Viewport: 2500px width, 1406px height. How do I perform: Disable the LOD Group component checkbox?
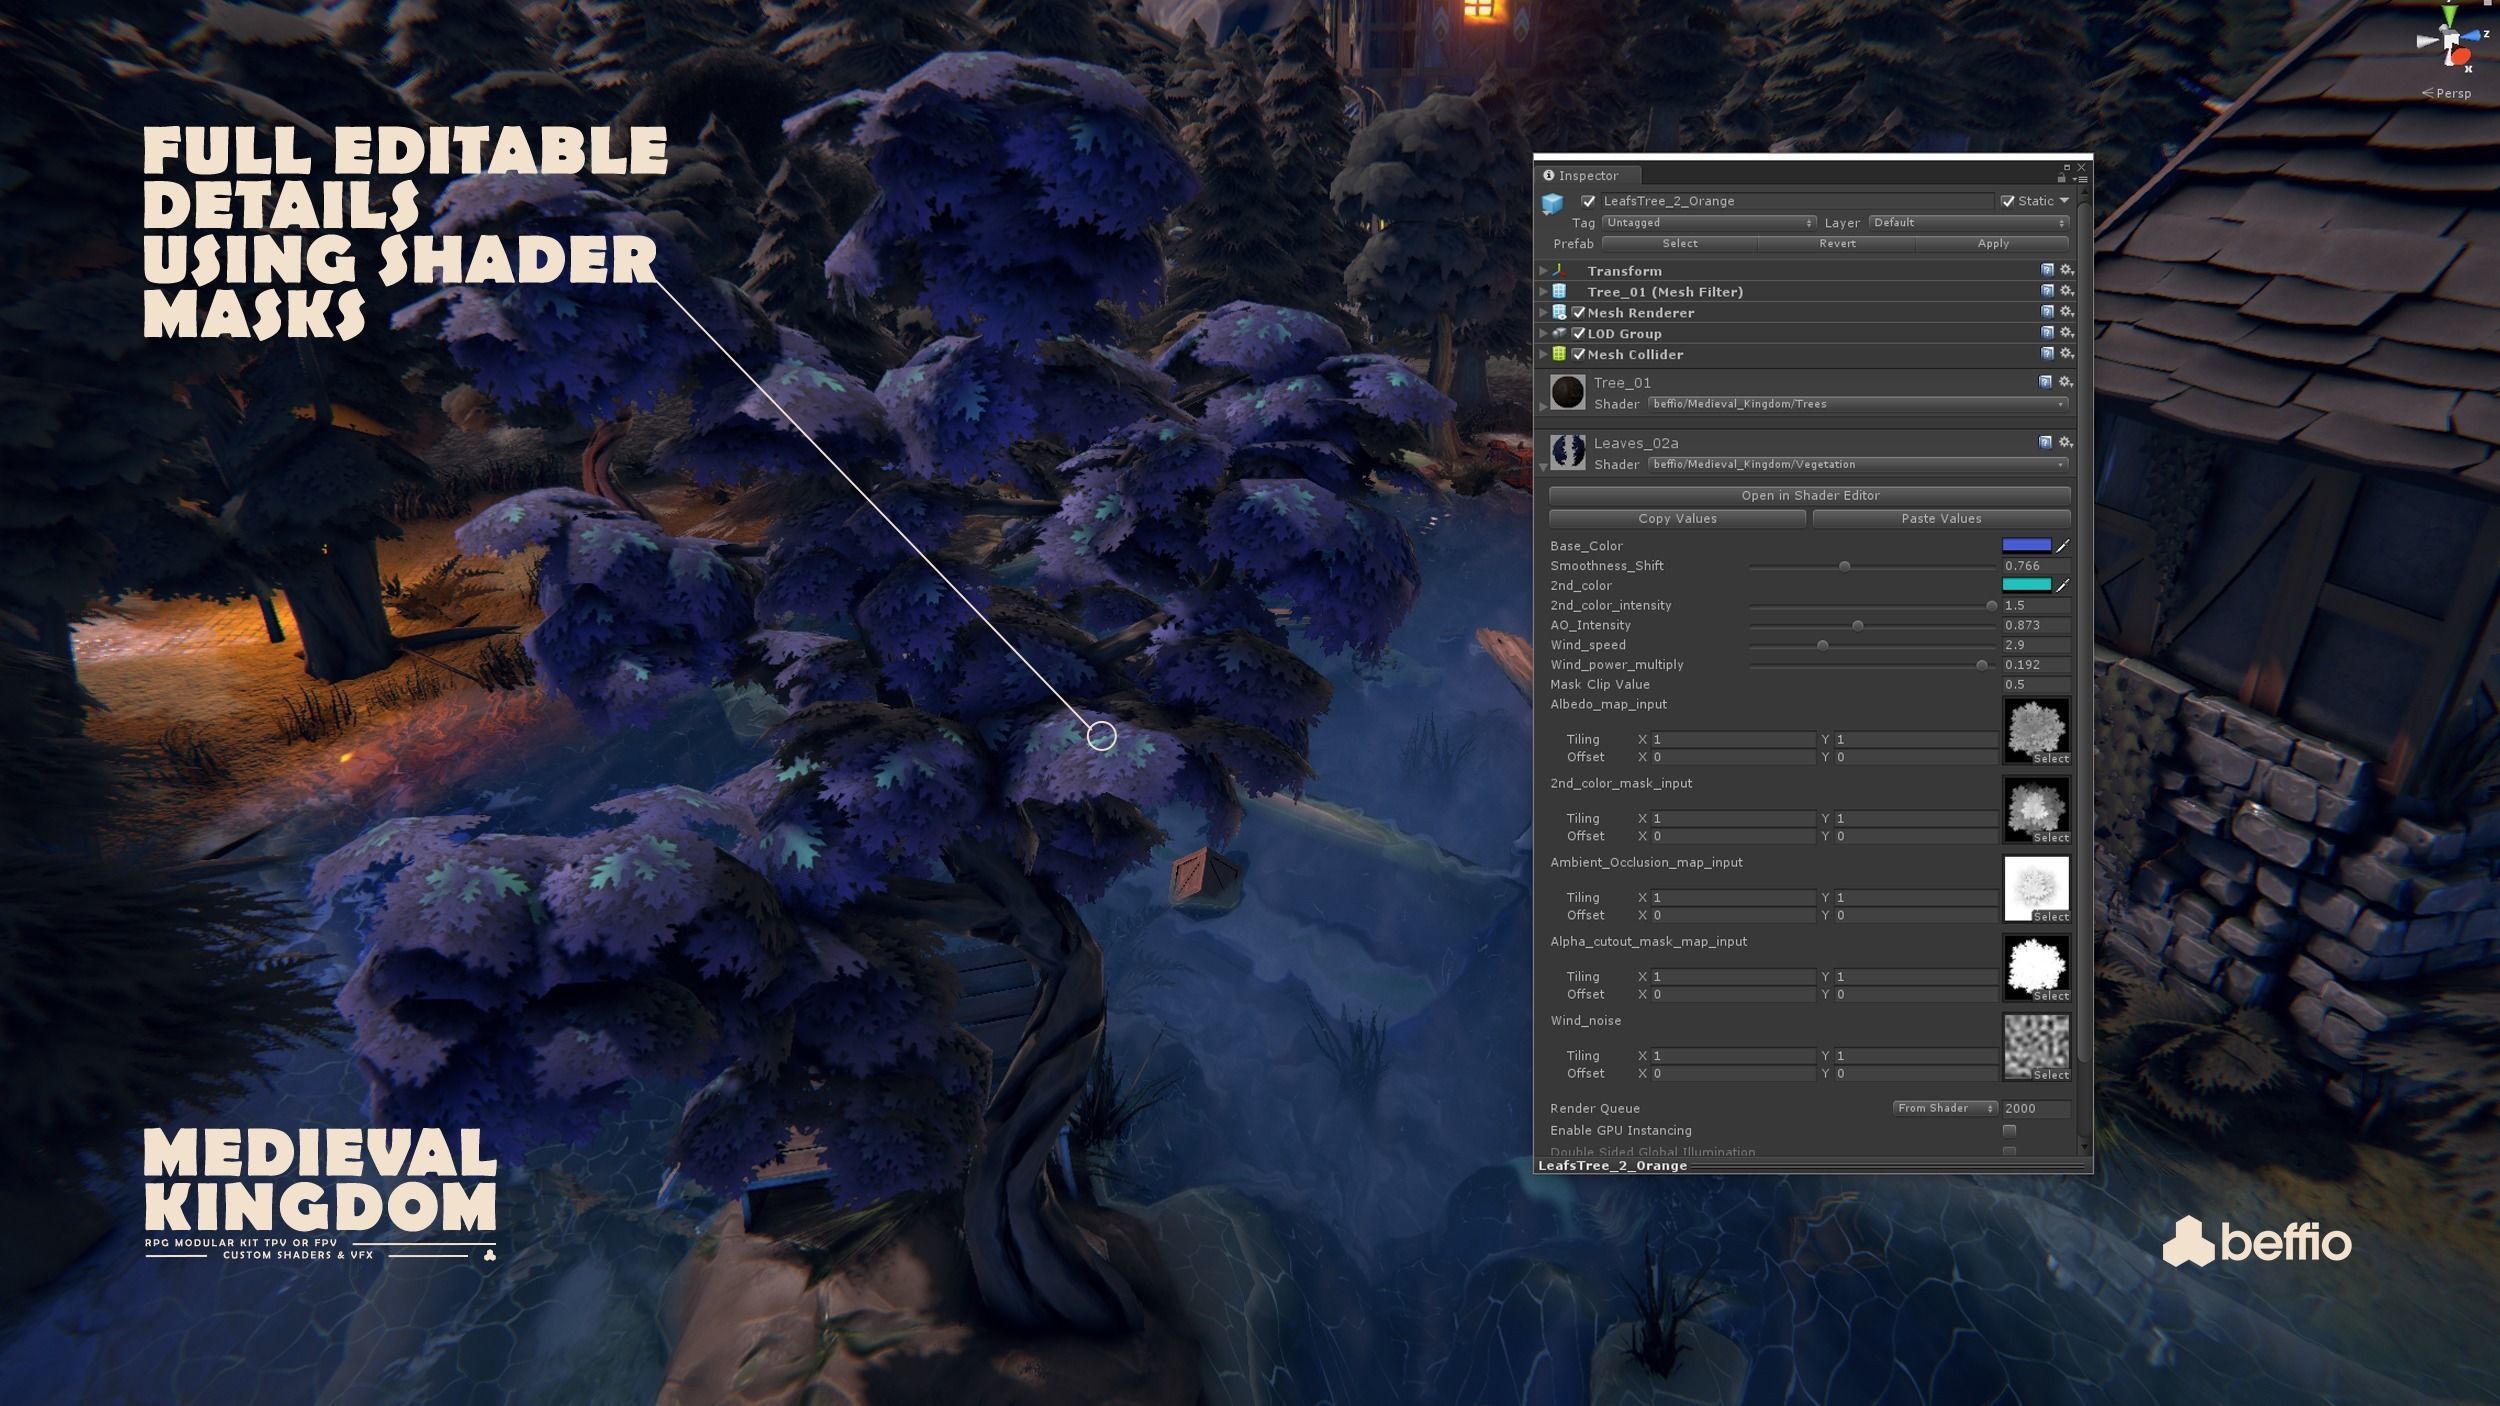point(1579,334)
